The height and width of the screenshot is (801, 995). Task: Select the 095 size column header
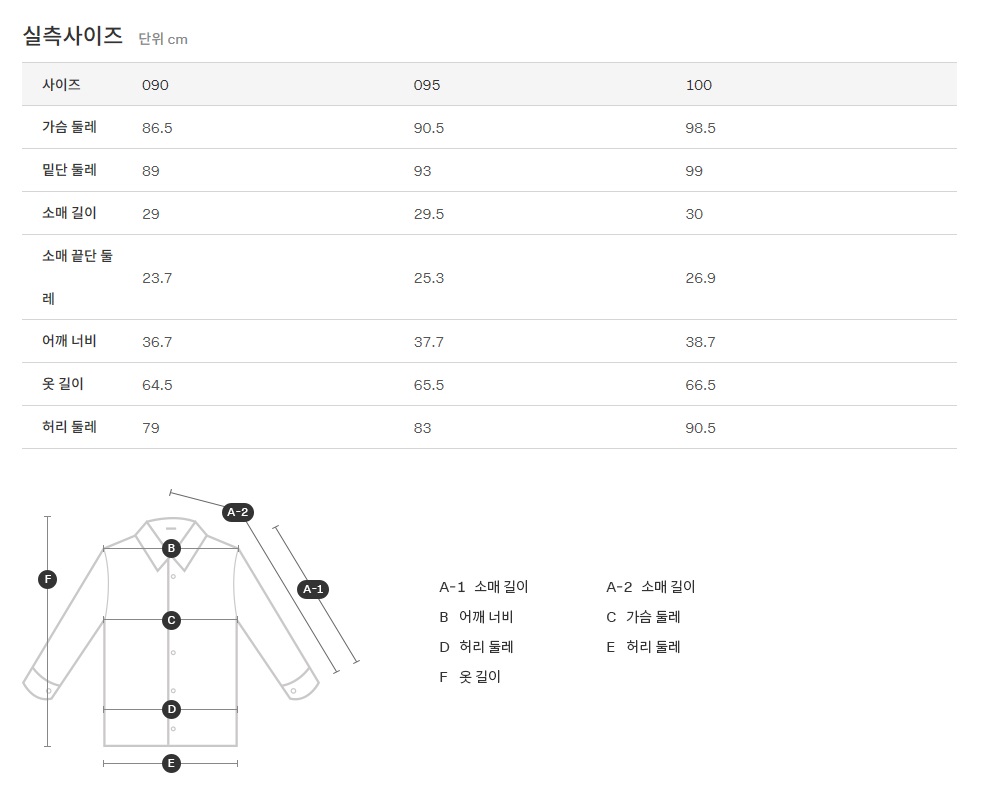[427, 85]
